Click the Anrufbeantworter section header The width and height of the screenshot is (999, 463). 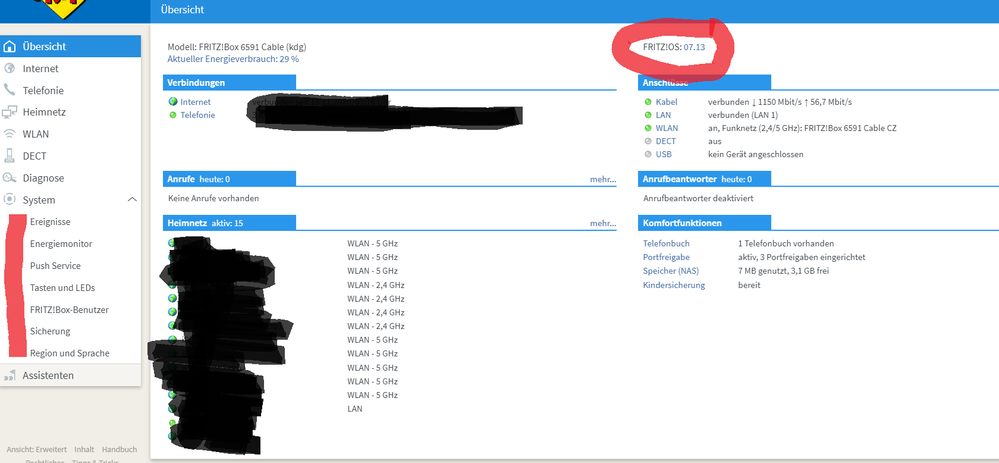tap(704, 179)
